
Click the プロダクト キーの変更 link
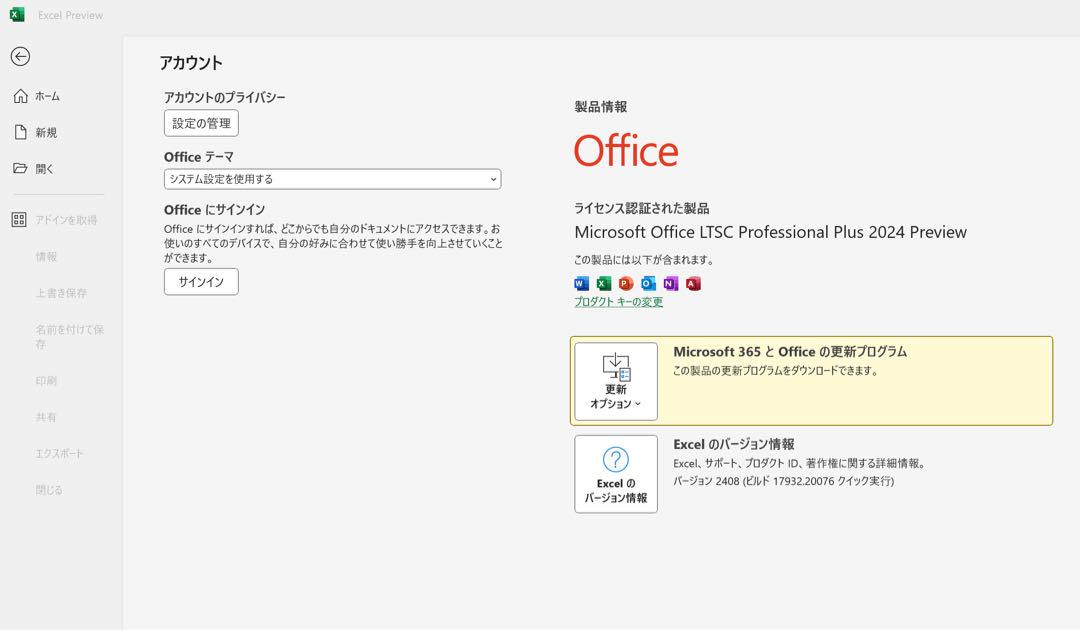pos(619,302)
